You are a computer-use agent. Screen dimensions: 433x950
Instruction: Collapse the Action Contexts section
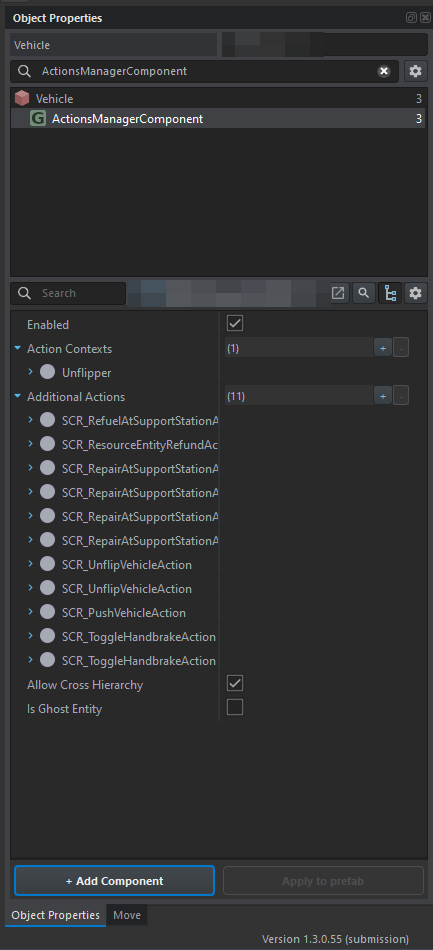tap(17, 349)
